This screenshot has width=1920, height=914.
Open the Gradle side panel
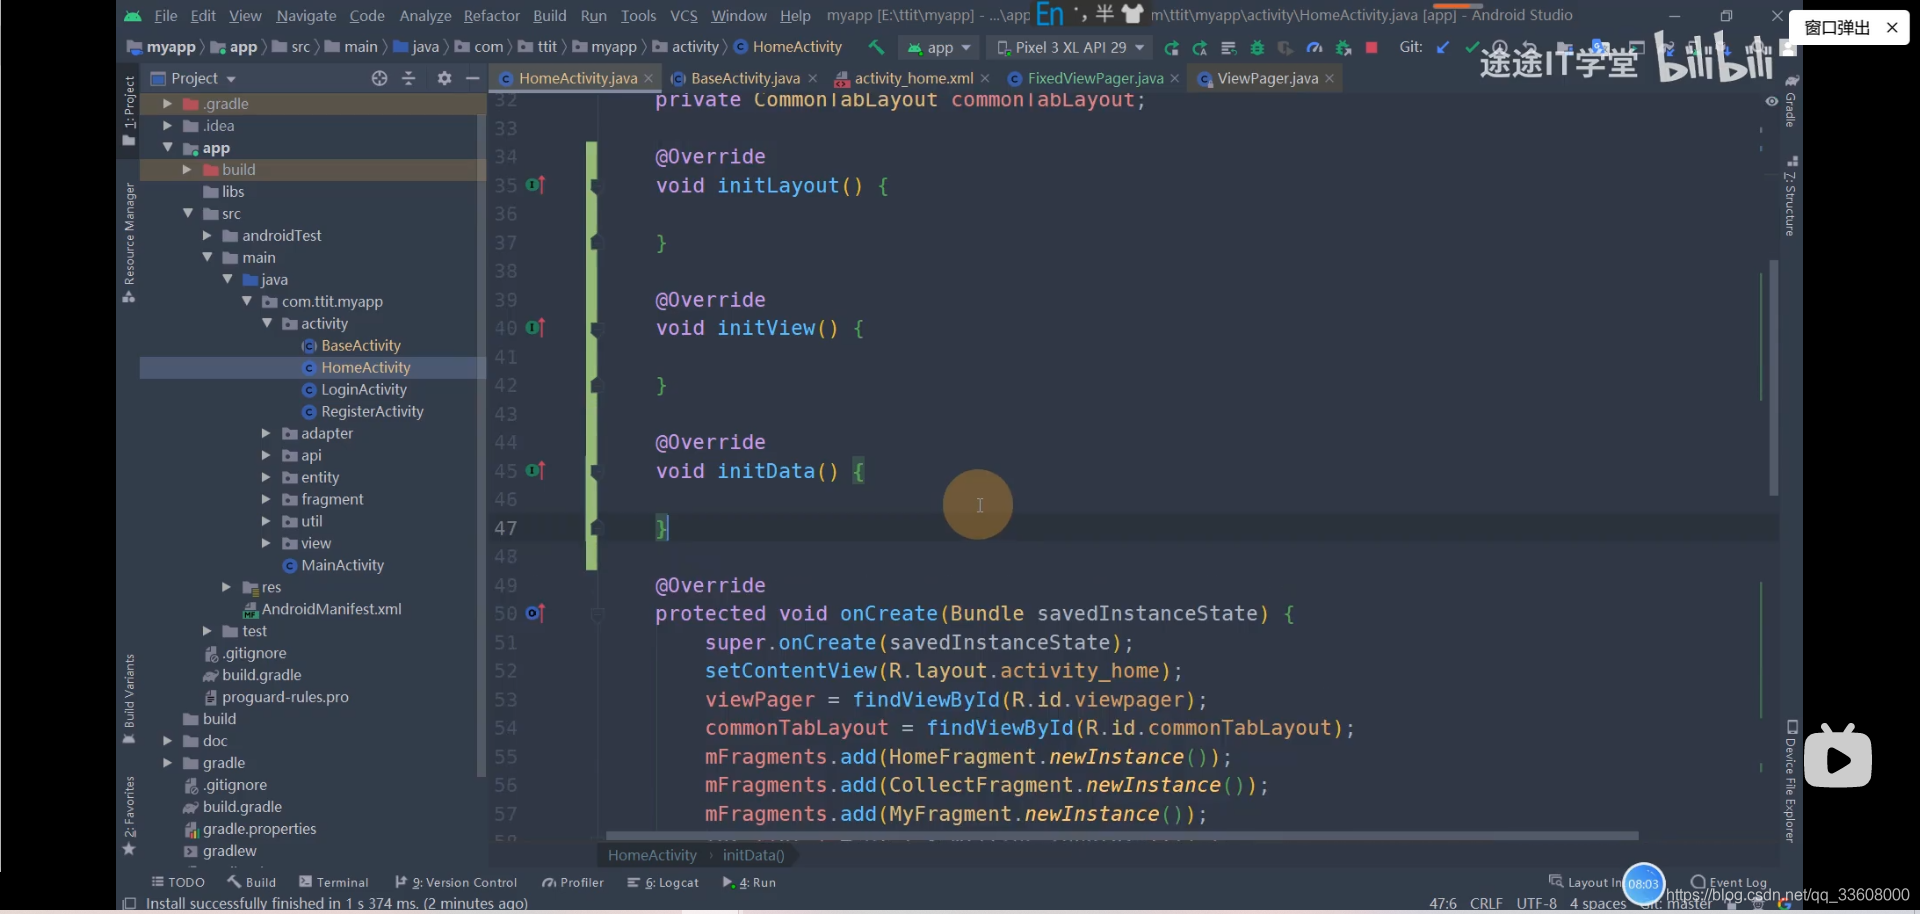tap(1791, 102)
